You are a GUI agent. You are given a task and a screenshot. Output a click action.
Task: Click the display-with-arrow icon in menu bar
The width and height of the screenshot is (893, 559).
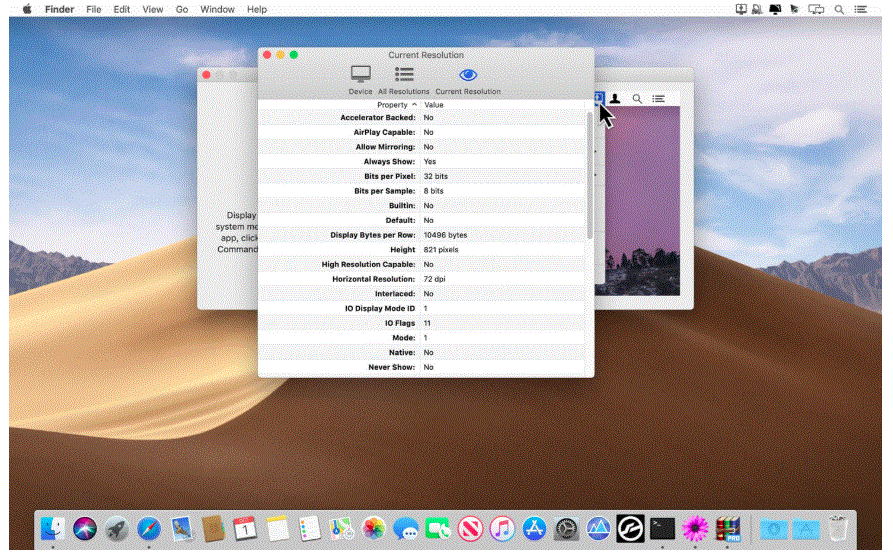pos(740,9)
